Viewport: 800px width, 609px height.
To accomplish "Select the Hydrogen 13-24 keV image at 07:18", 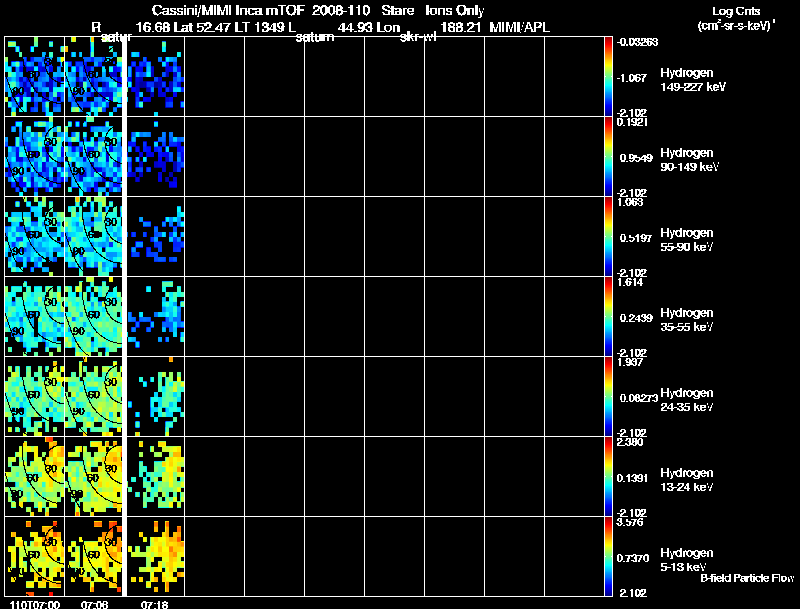I will [x=156, y=476].
